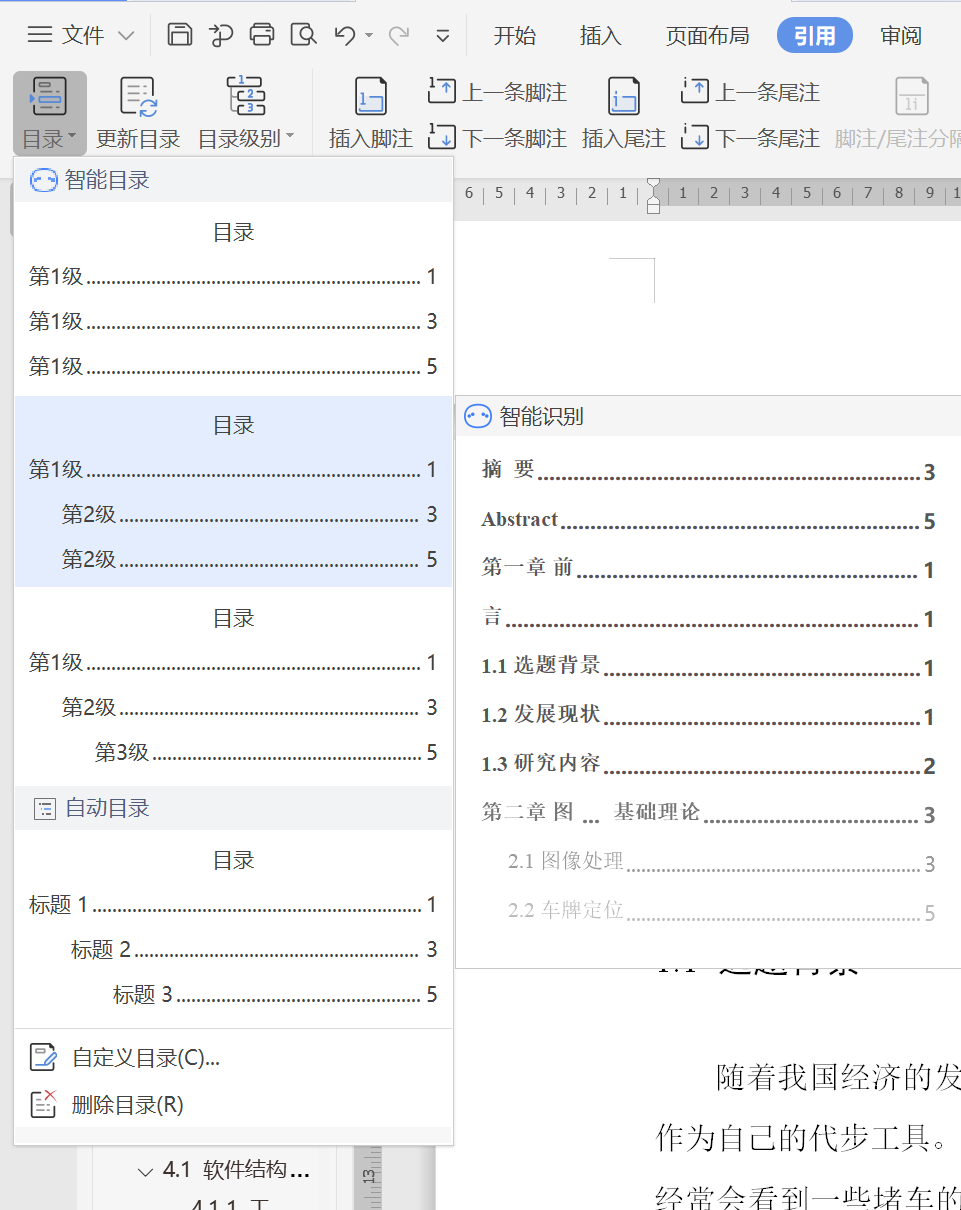Select the 引用 tab
The width and height of the screenshot is (961, 1210).
pyautogui.click(x=815, y=36)
